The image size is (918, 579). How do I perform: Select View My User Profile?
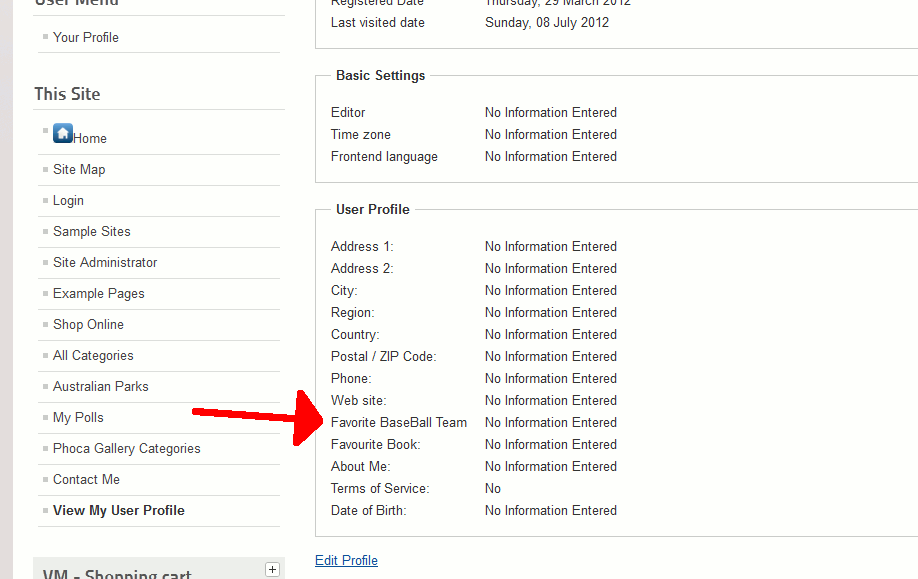tap(118, 511)
